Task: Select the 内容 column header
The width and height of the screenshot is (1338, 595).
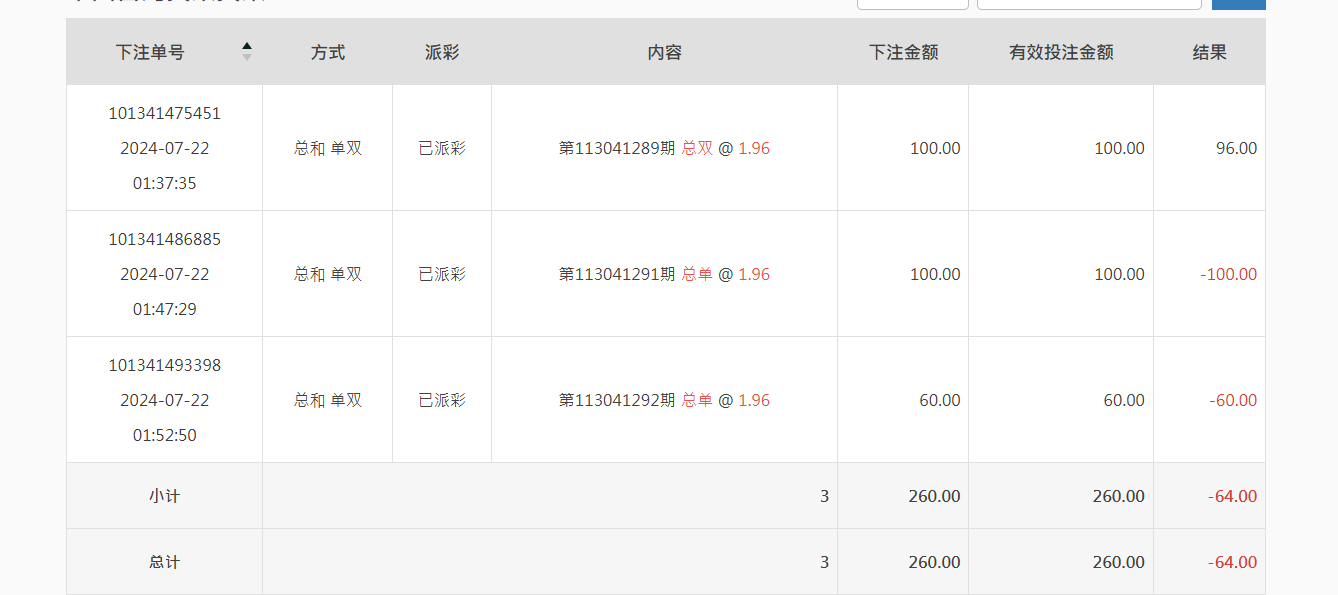Action: click(x=664, y=53)
